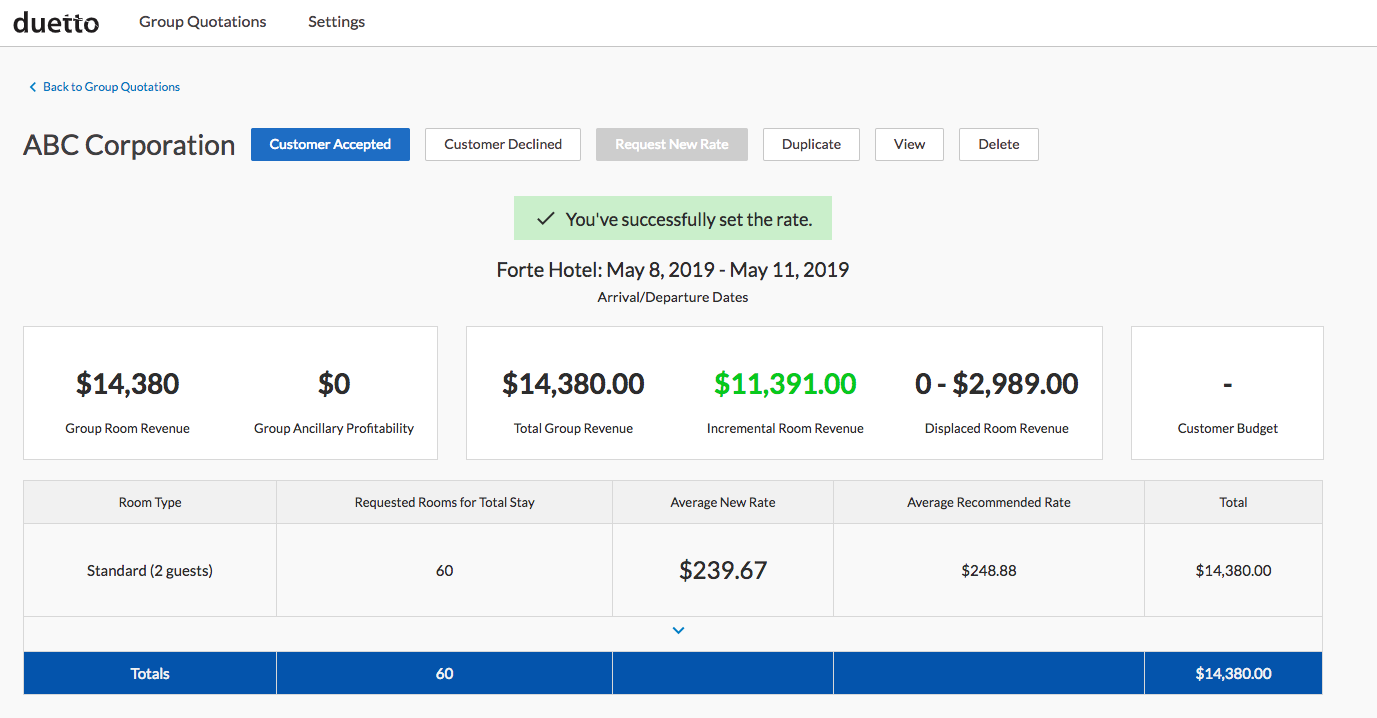
Task: Open the Settings menu
Action: pyautogui.click(x=336, y=22)
